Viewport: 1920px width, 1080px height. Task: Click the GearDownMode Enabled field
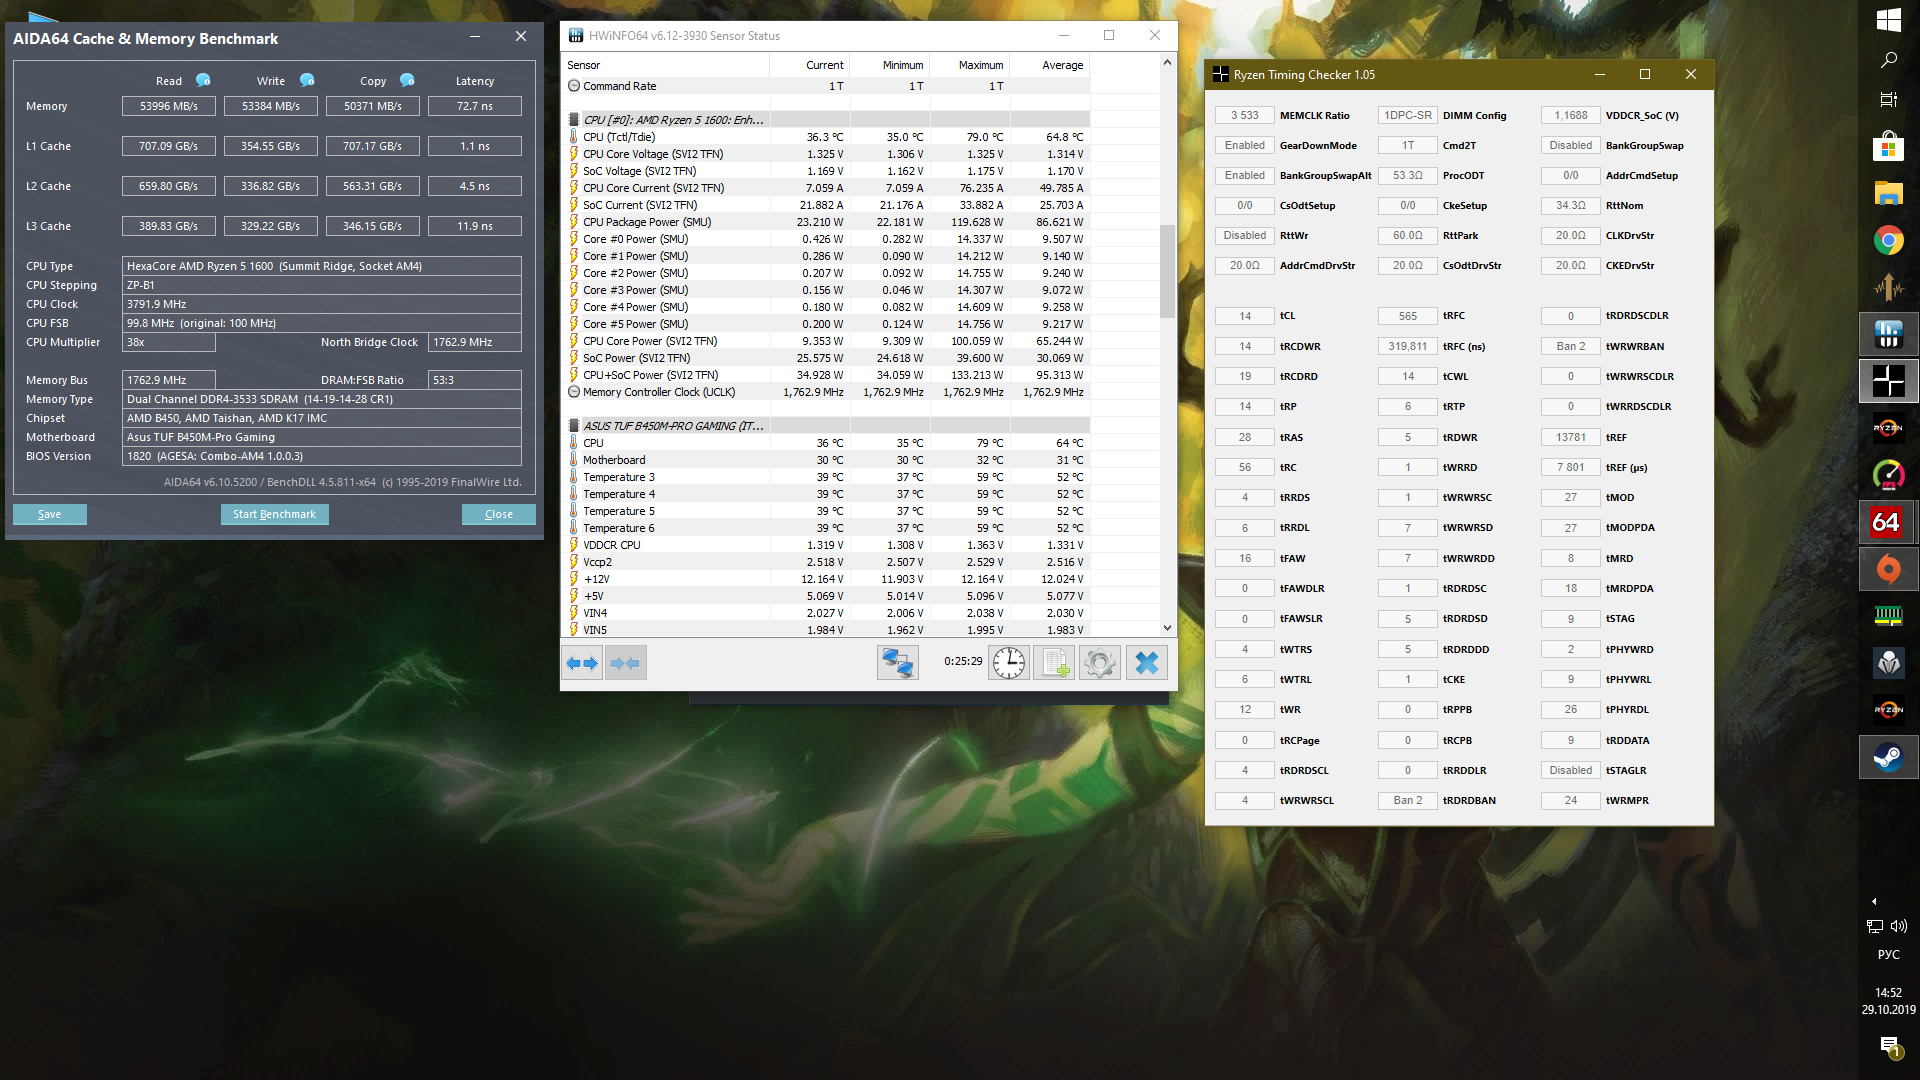point(1245,145)
